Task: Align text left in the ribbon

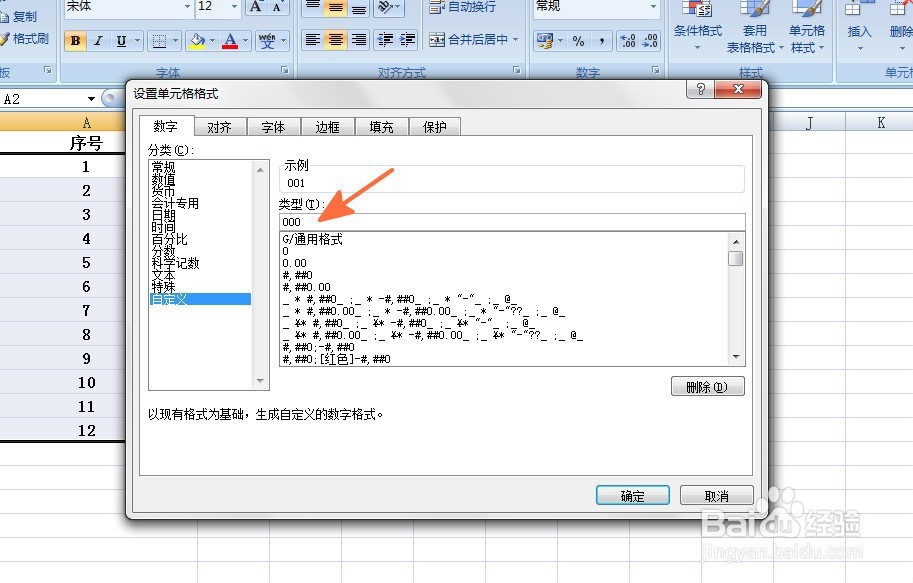Action: pos(313,40)
